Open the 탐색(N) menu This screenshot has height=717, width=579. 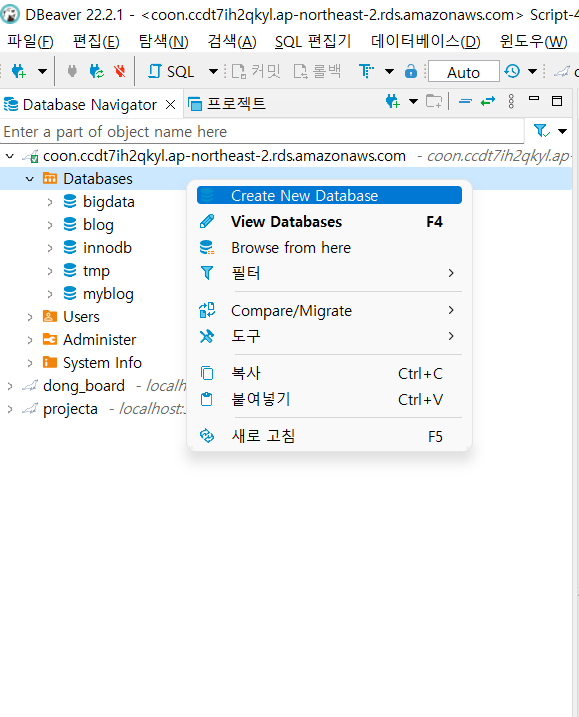[x=163, y=42]
